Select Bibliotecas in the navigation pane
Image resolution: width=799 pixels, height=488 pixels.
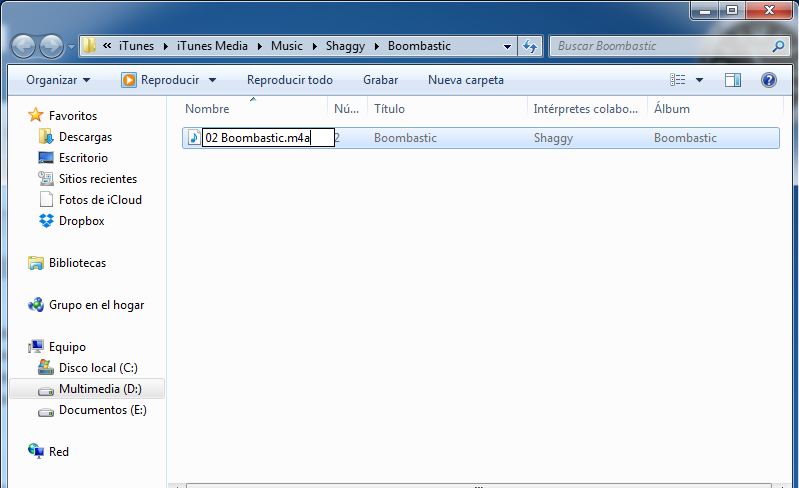pos(77,263)
